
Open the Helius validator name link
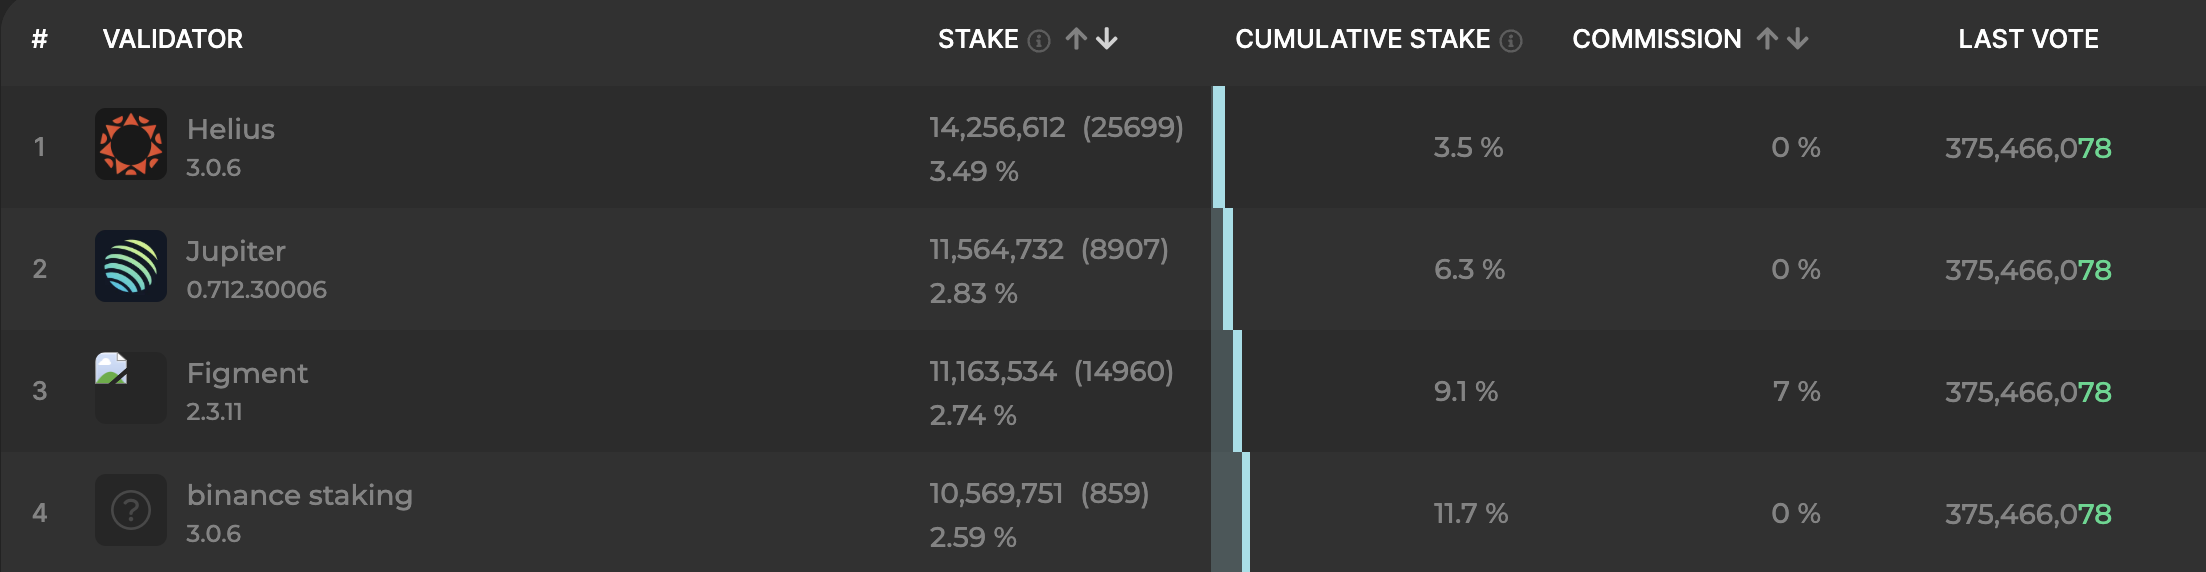click(x=230, y=129)
